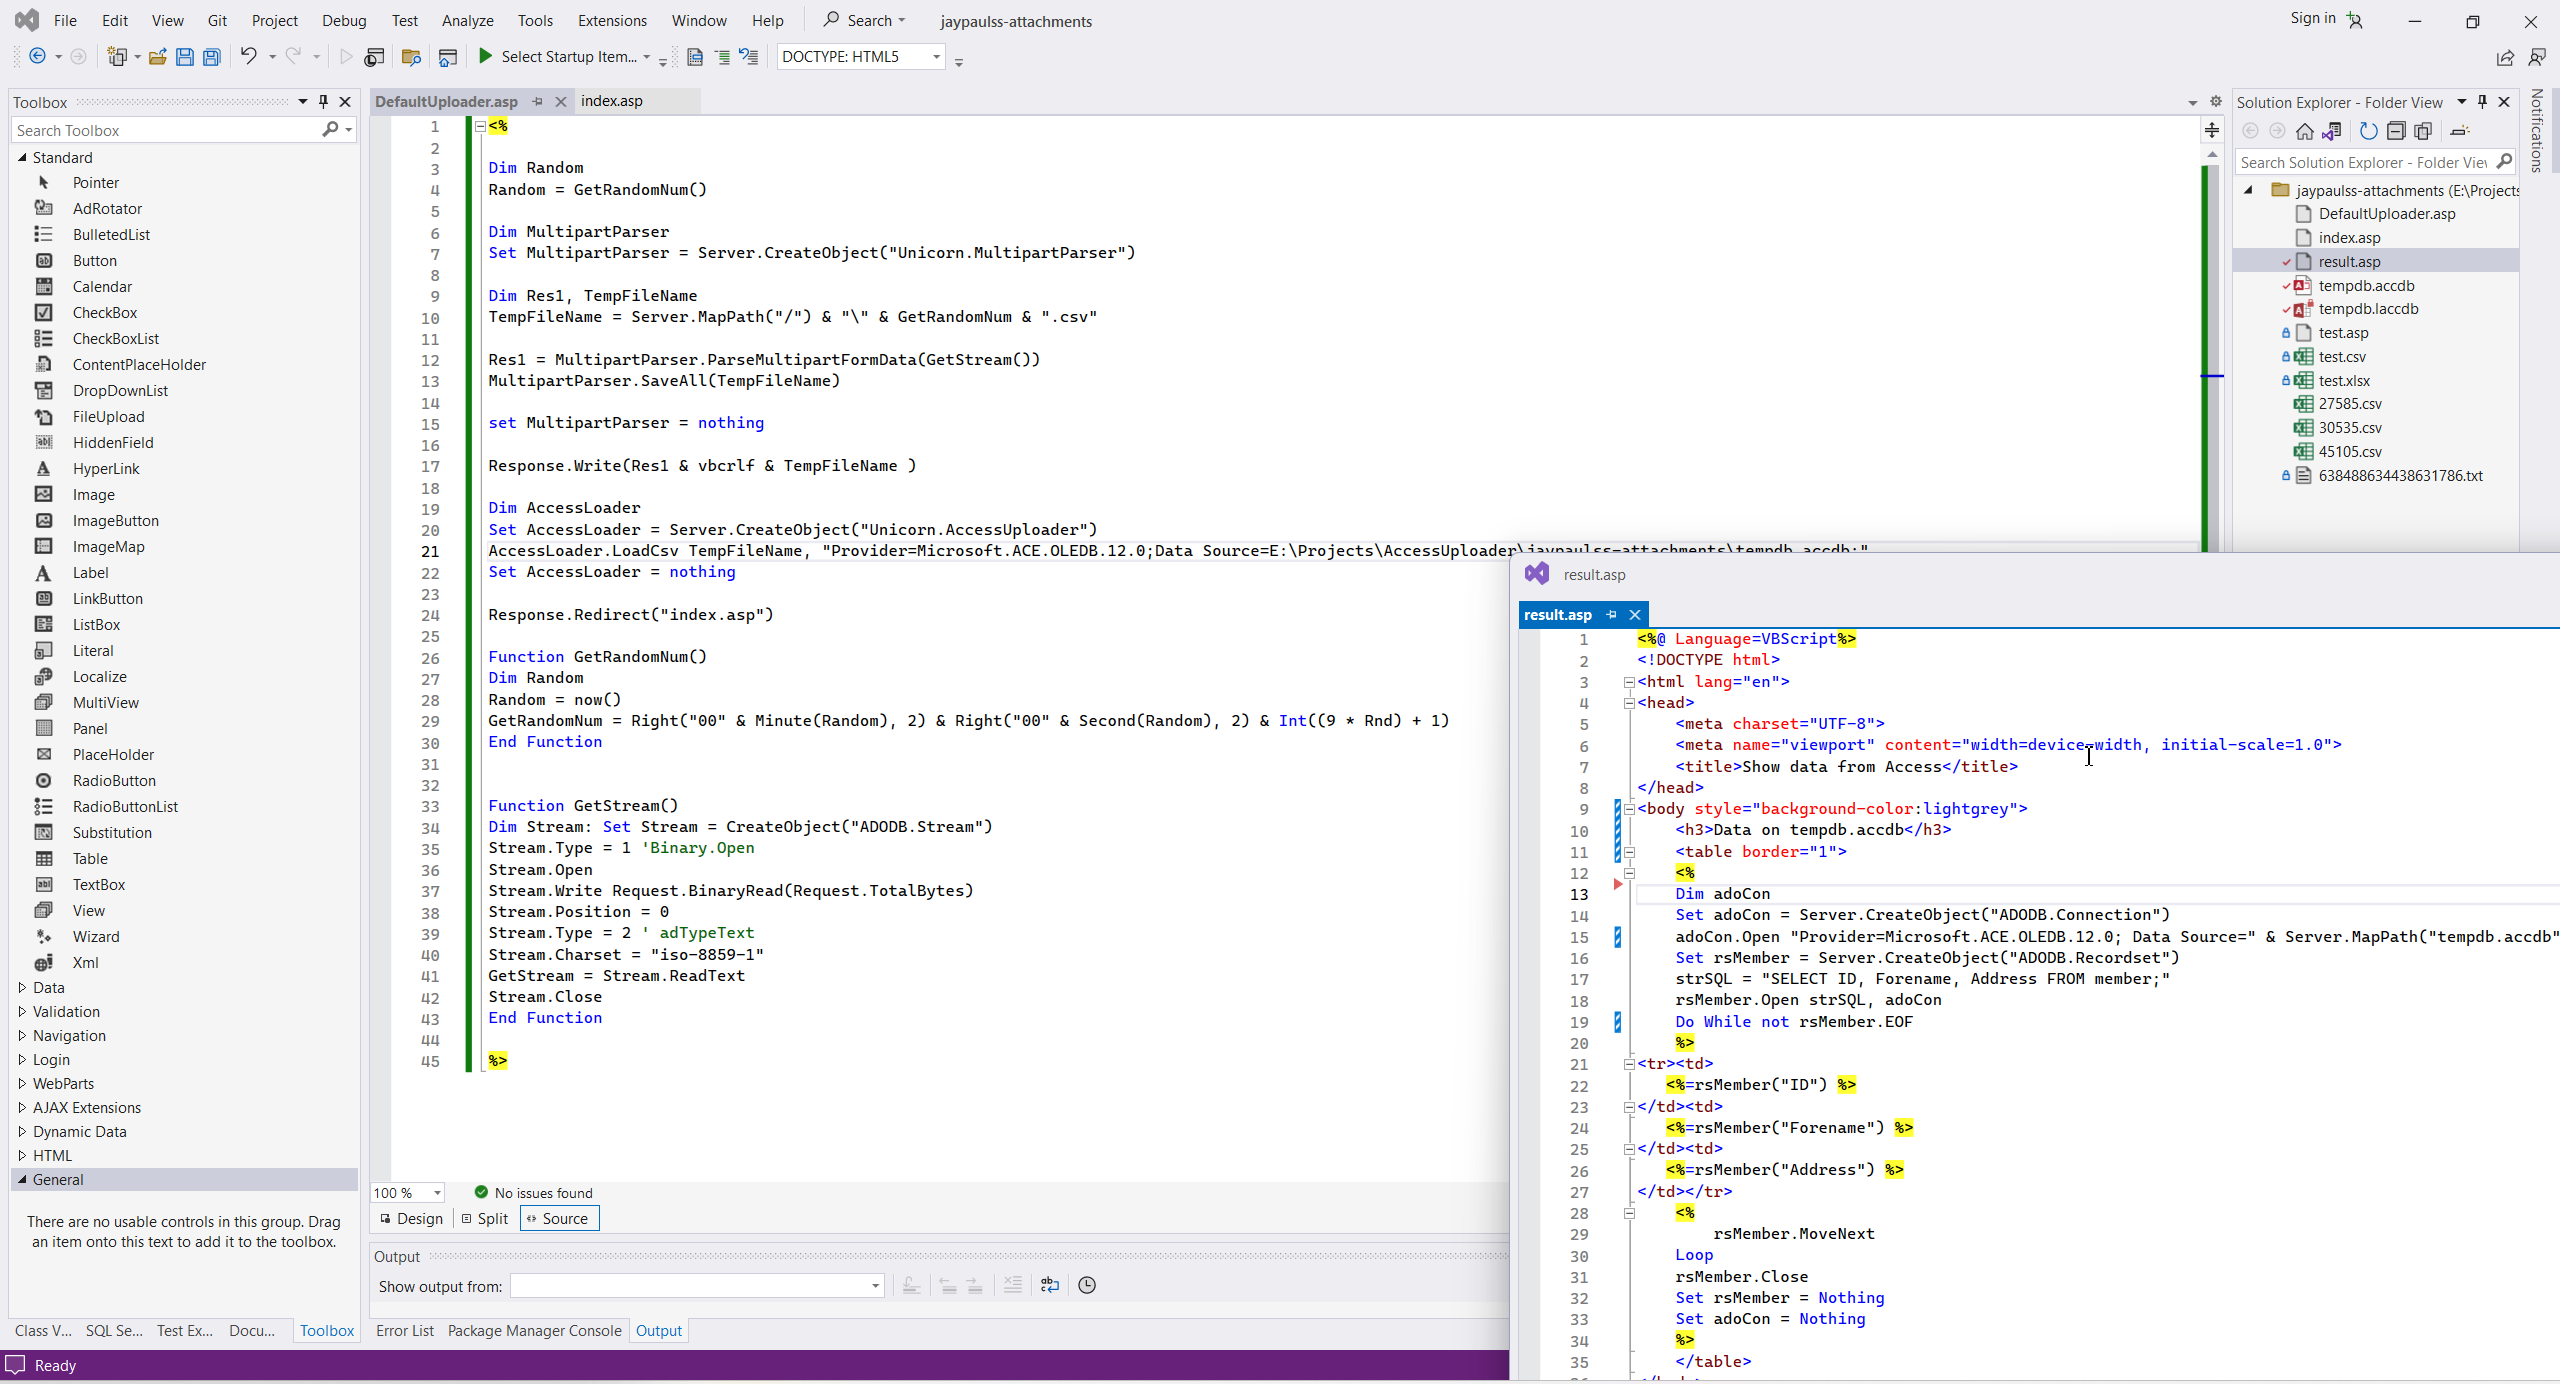Click the Solution Explorer Home icon

2305,131
